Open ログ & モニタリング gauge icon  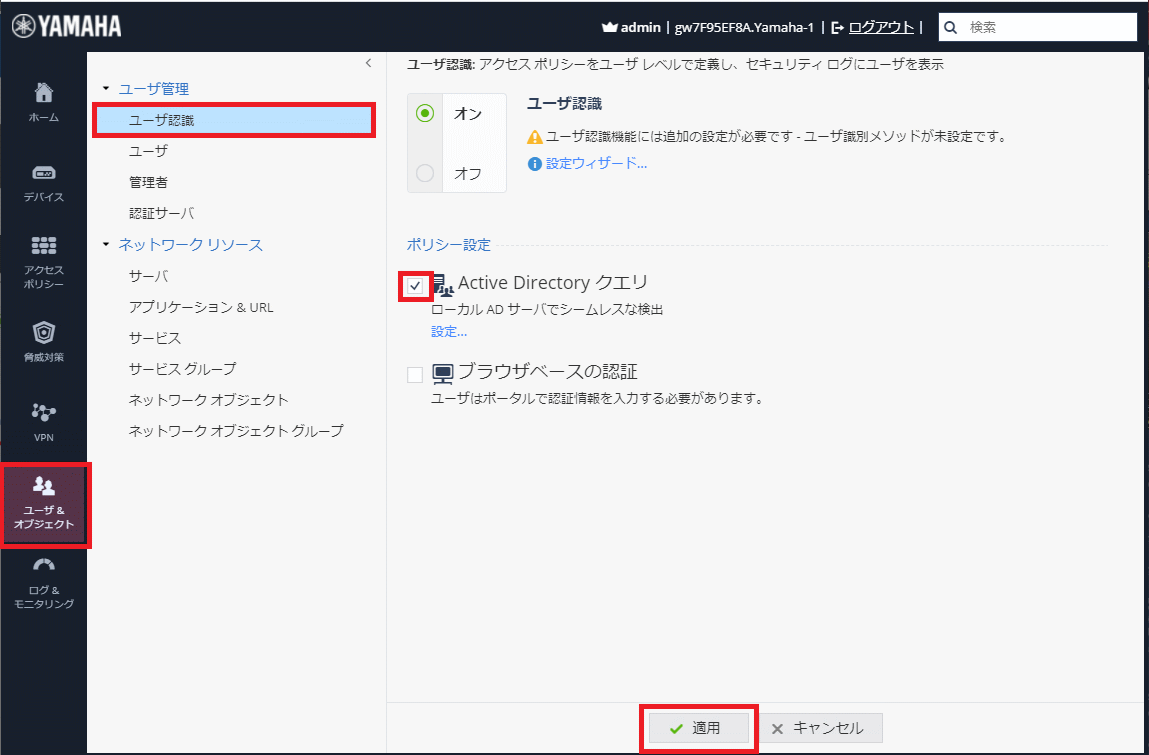43,566
